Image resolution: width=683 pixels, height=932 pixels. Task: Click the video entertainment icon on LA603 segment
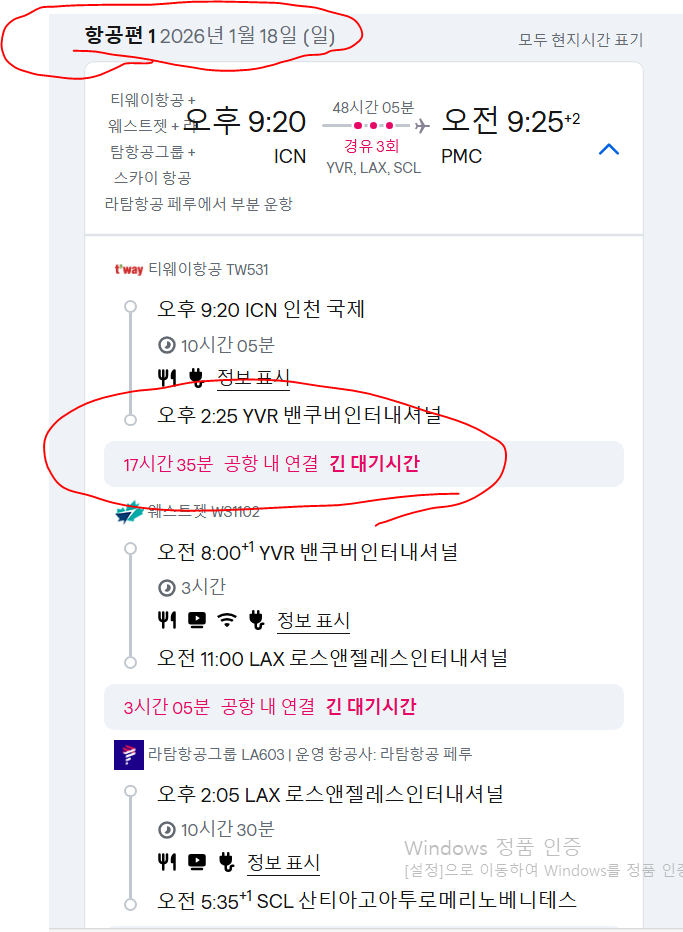click(197, 862)
